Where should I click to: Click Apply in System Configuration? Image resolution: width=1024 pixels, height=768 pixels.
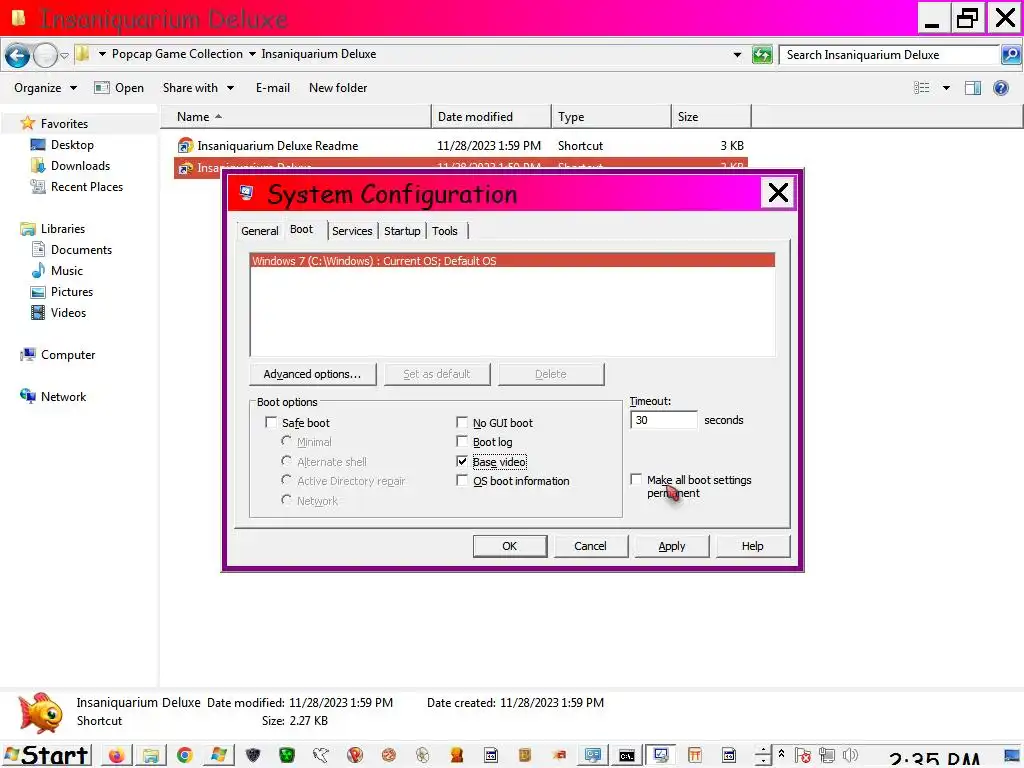671,546
